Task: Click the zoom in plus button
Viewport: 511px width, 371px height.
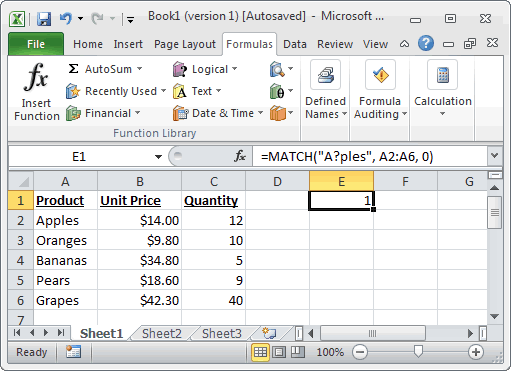Action: point(476,352)
